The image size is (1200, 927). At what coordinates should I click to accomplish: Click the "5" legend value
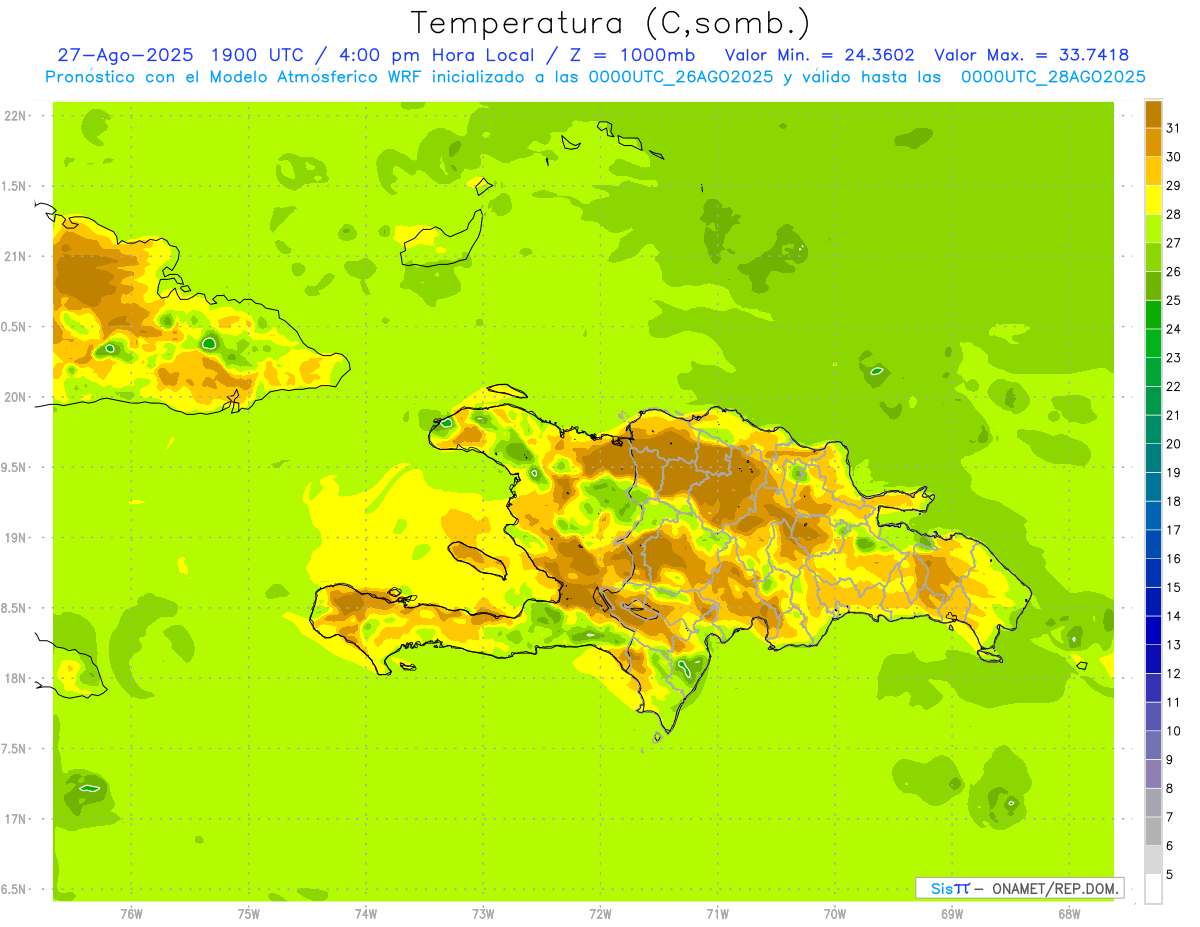tap(1170, 874)
